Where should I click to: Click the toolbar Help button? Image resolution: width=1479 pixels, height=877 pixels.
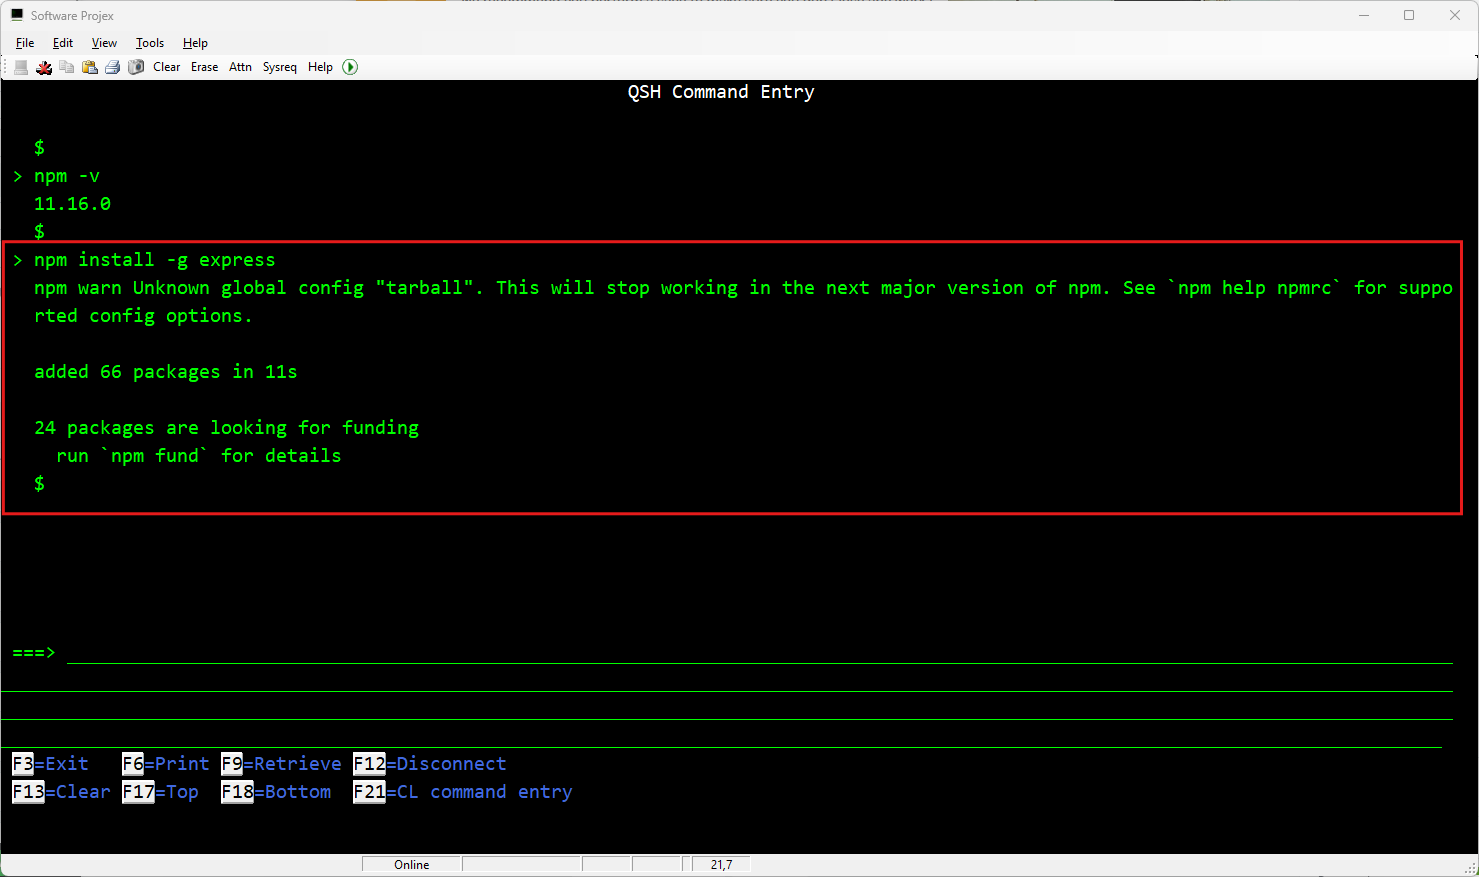click(320, 67)
